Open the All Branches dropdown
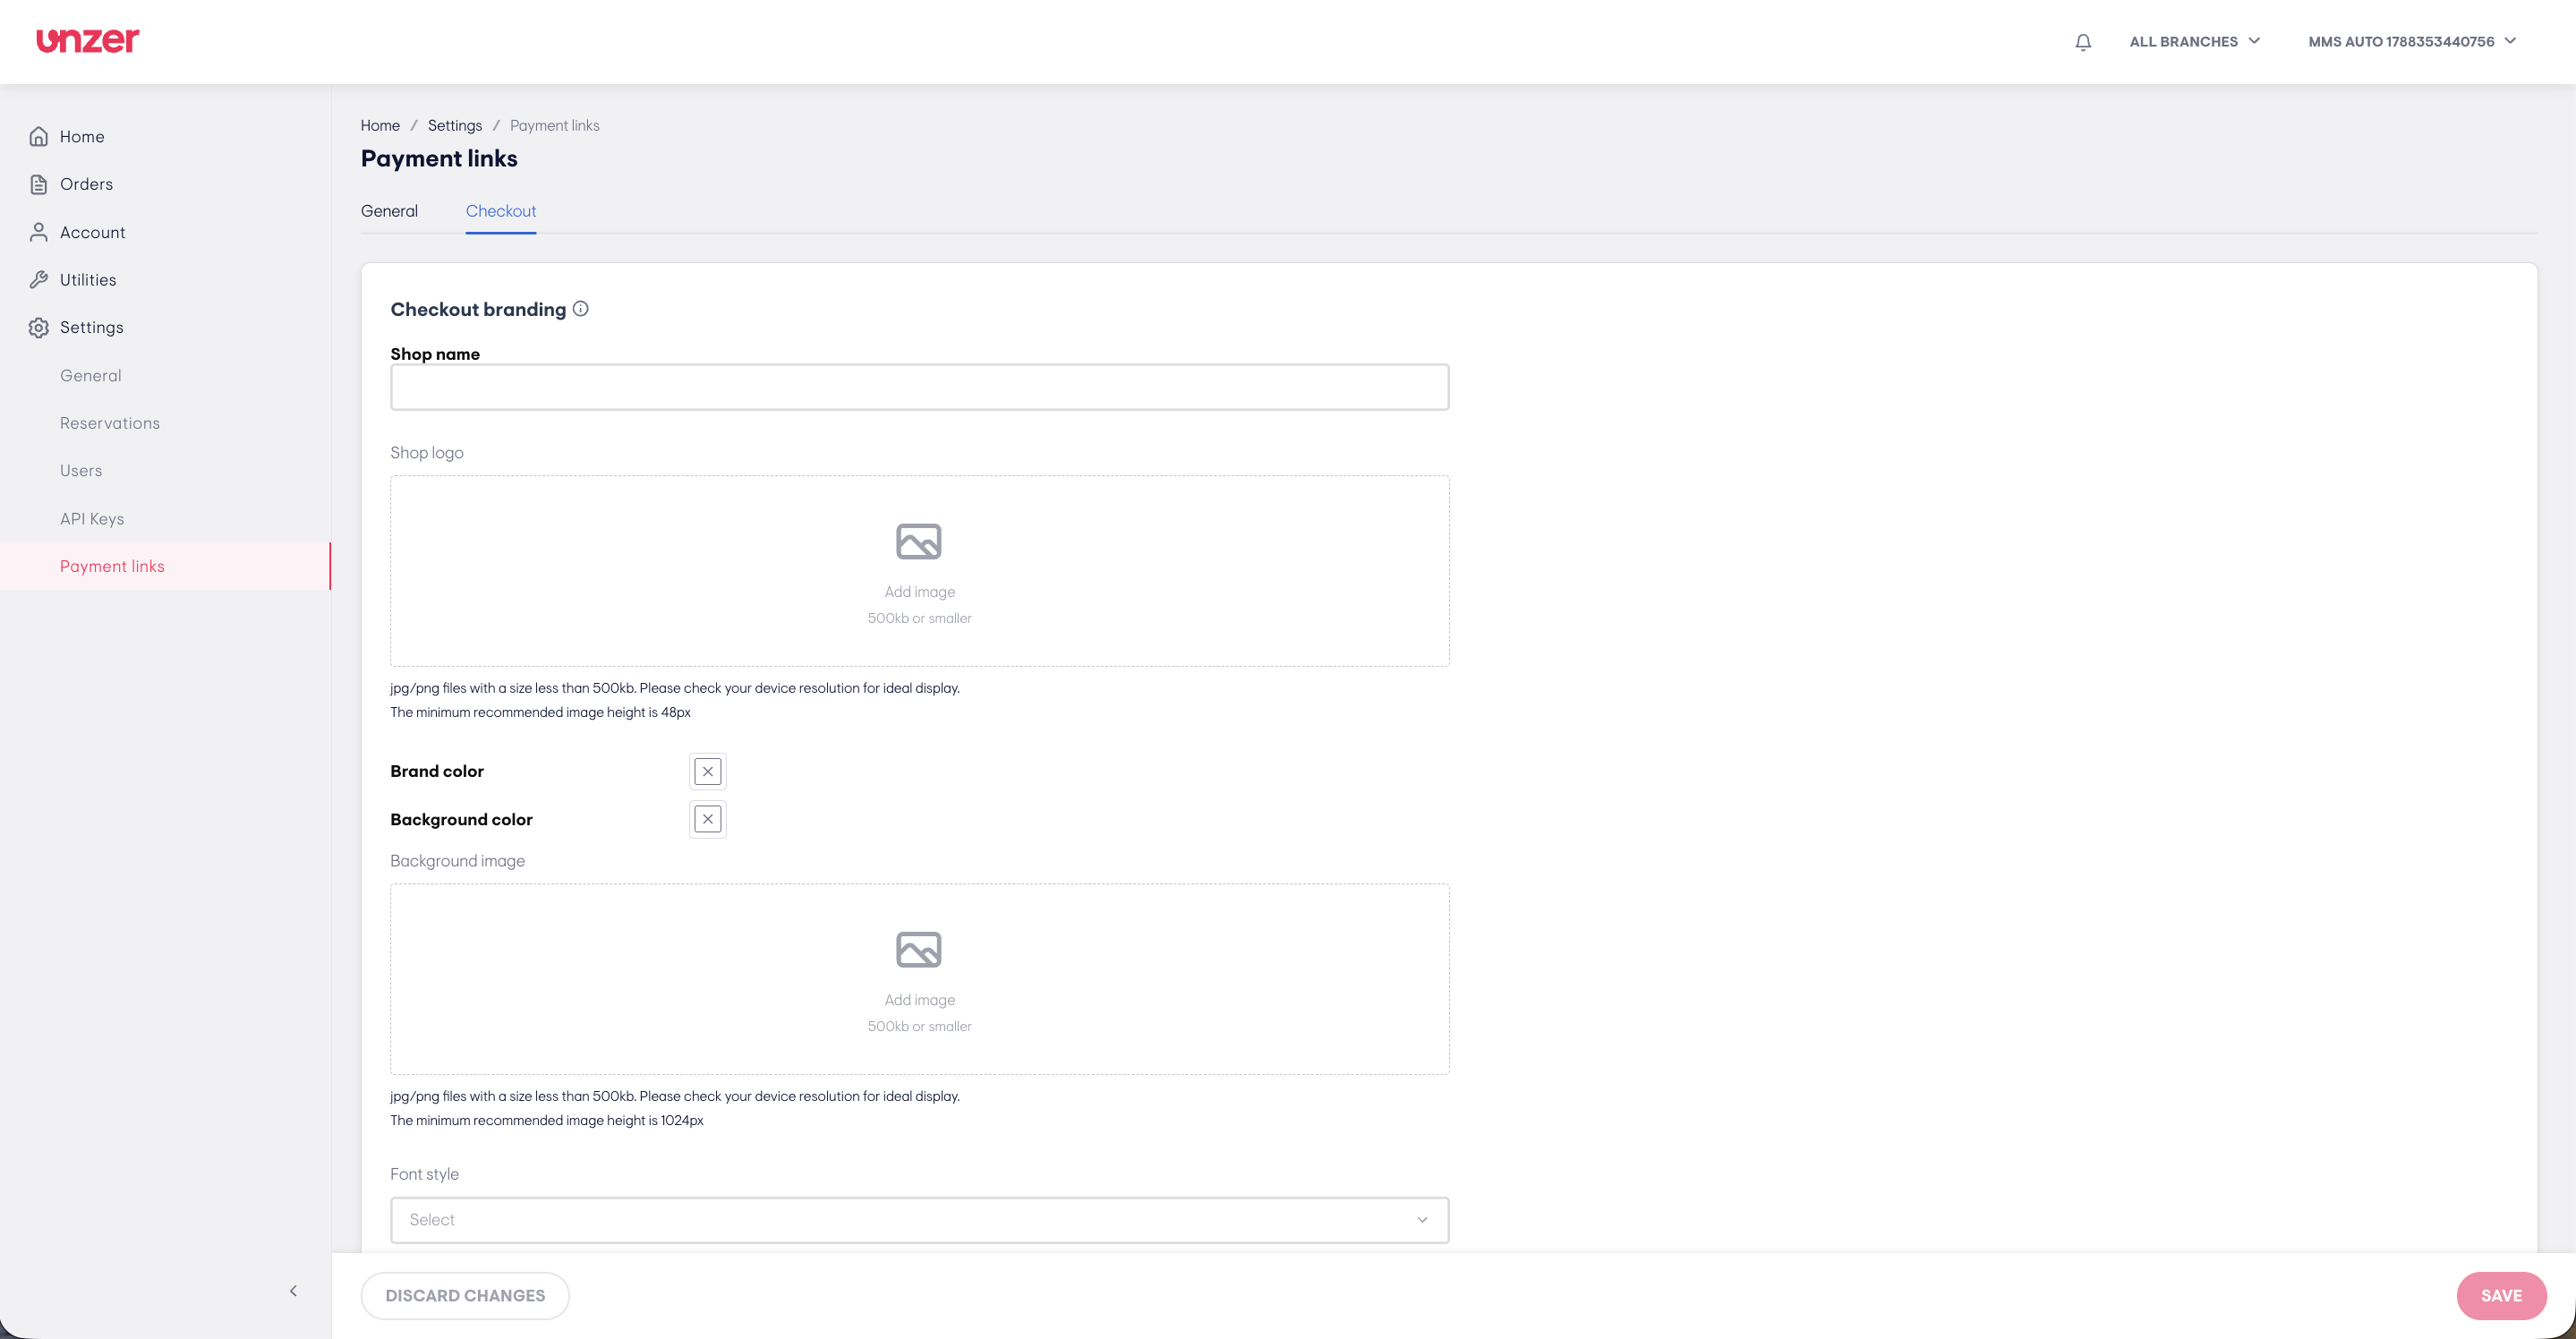This screenshot has height=1339, width=2576. (x=2194, y=42)
